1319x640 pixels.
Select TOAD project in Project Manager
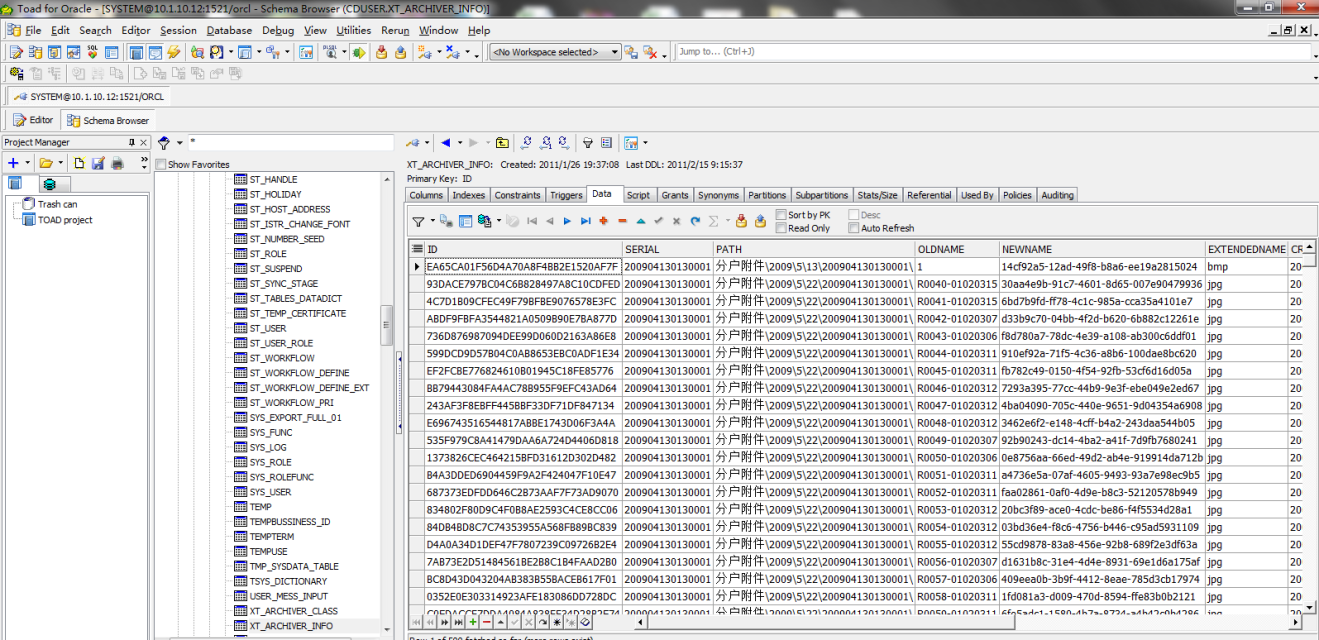(65, 220)
